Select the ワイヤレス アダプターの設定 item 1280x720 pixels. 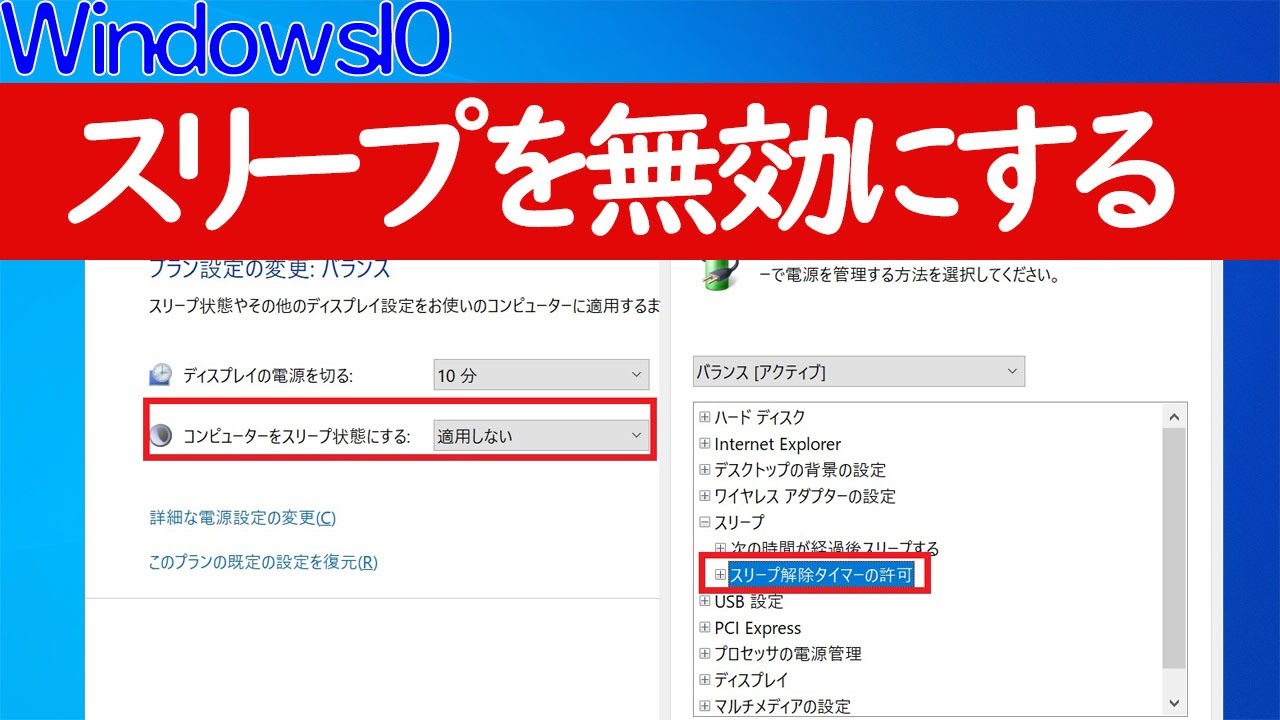pyautogui.click(x=804, y=496)
